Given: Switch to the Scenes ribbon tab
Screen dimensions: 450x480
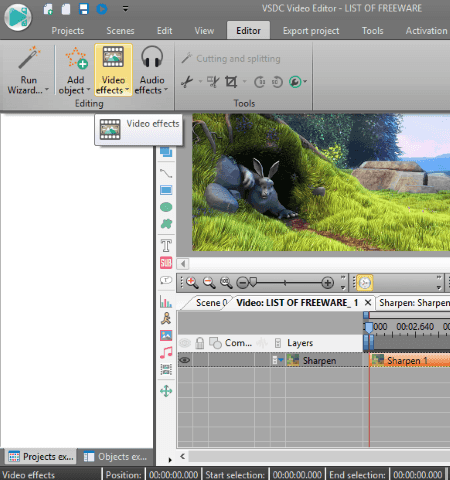Looking at the screenshot, I should [x=120, y=31].
